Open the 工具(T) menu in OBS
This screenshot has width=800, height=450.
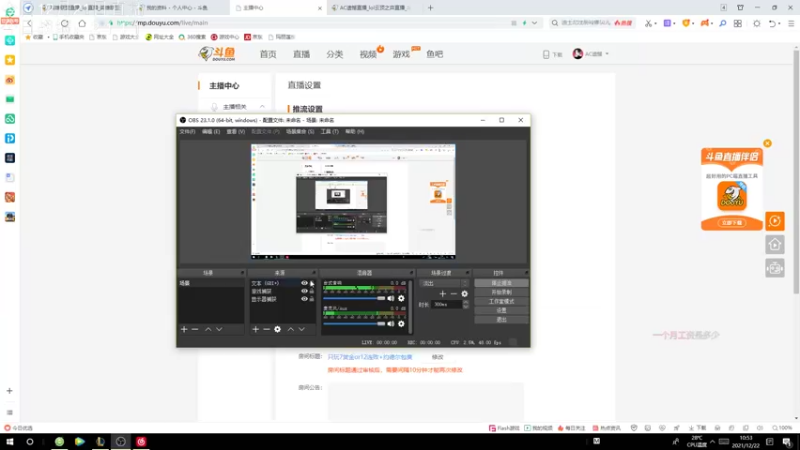(330, 132)
